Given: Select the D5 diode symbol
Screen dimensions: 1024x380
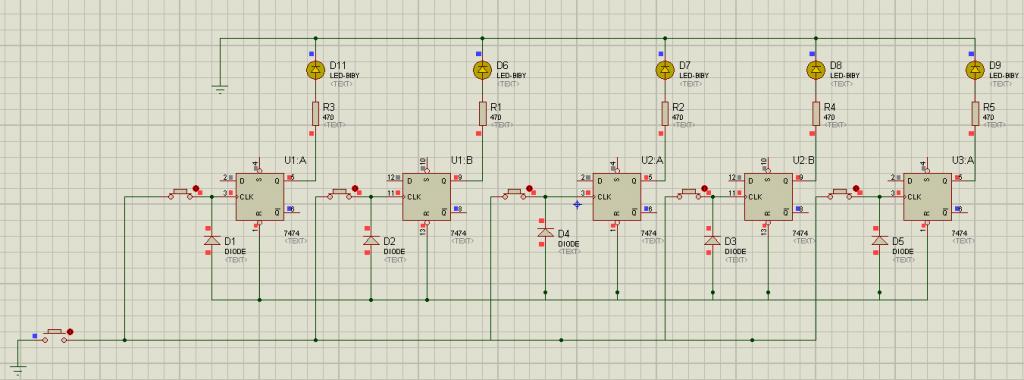Looking at the screenshot, I should (879, 240).
